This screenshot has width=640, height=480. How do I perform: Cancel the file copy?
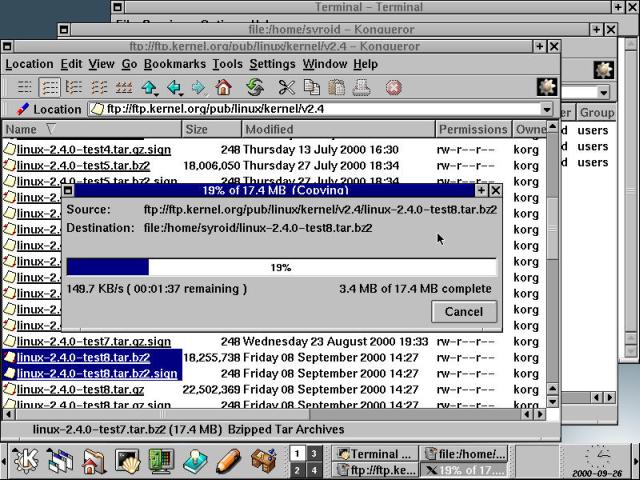point(463,311)
